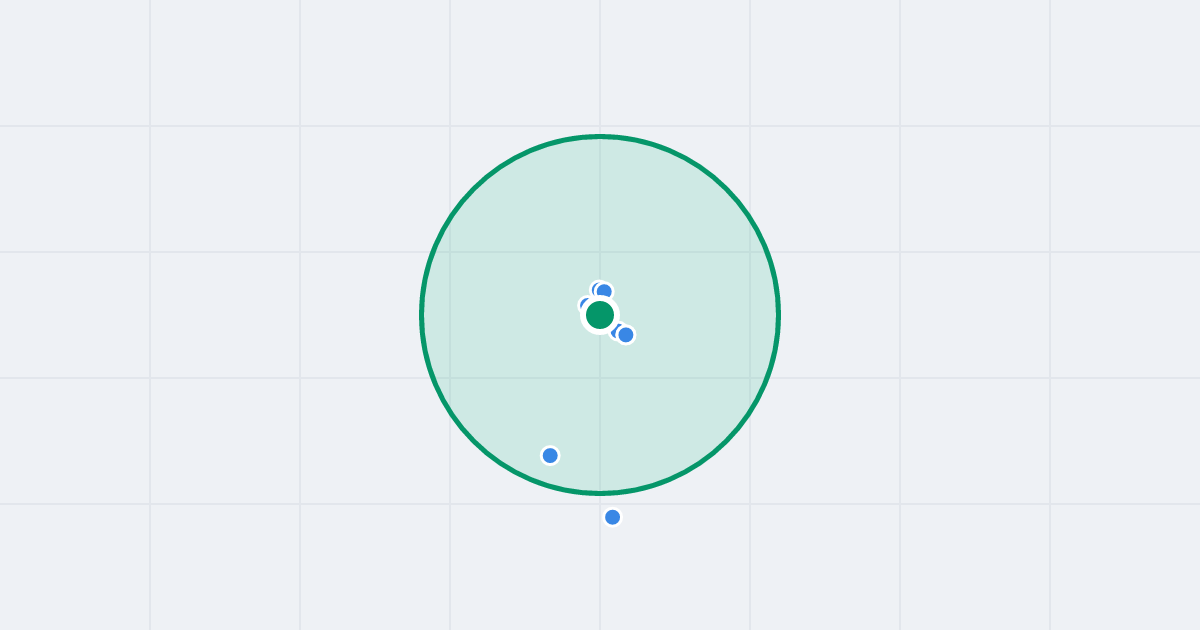Pick the blue point peeking left of center marker
Screen dimensions: 1200x630
point(586,305)
